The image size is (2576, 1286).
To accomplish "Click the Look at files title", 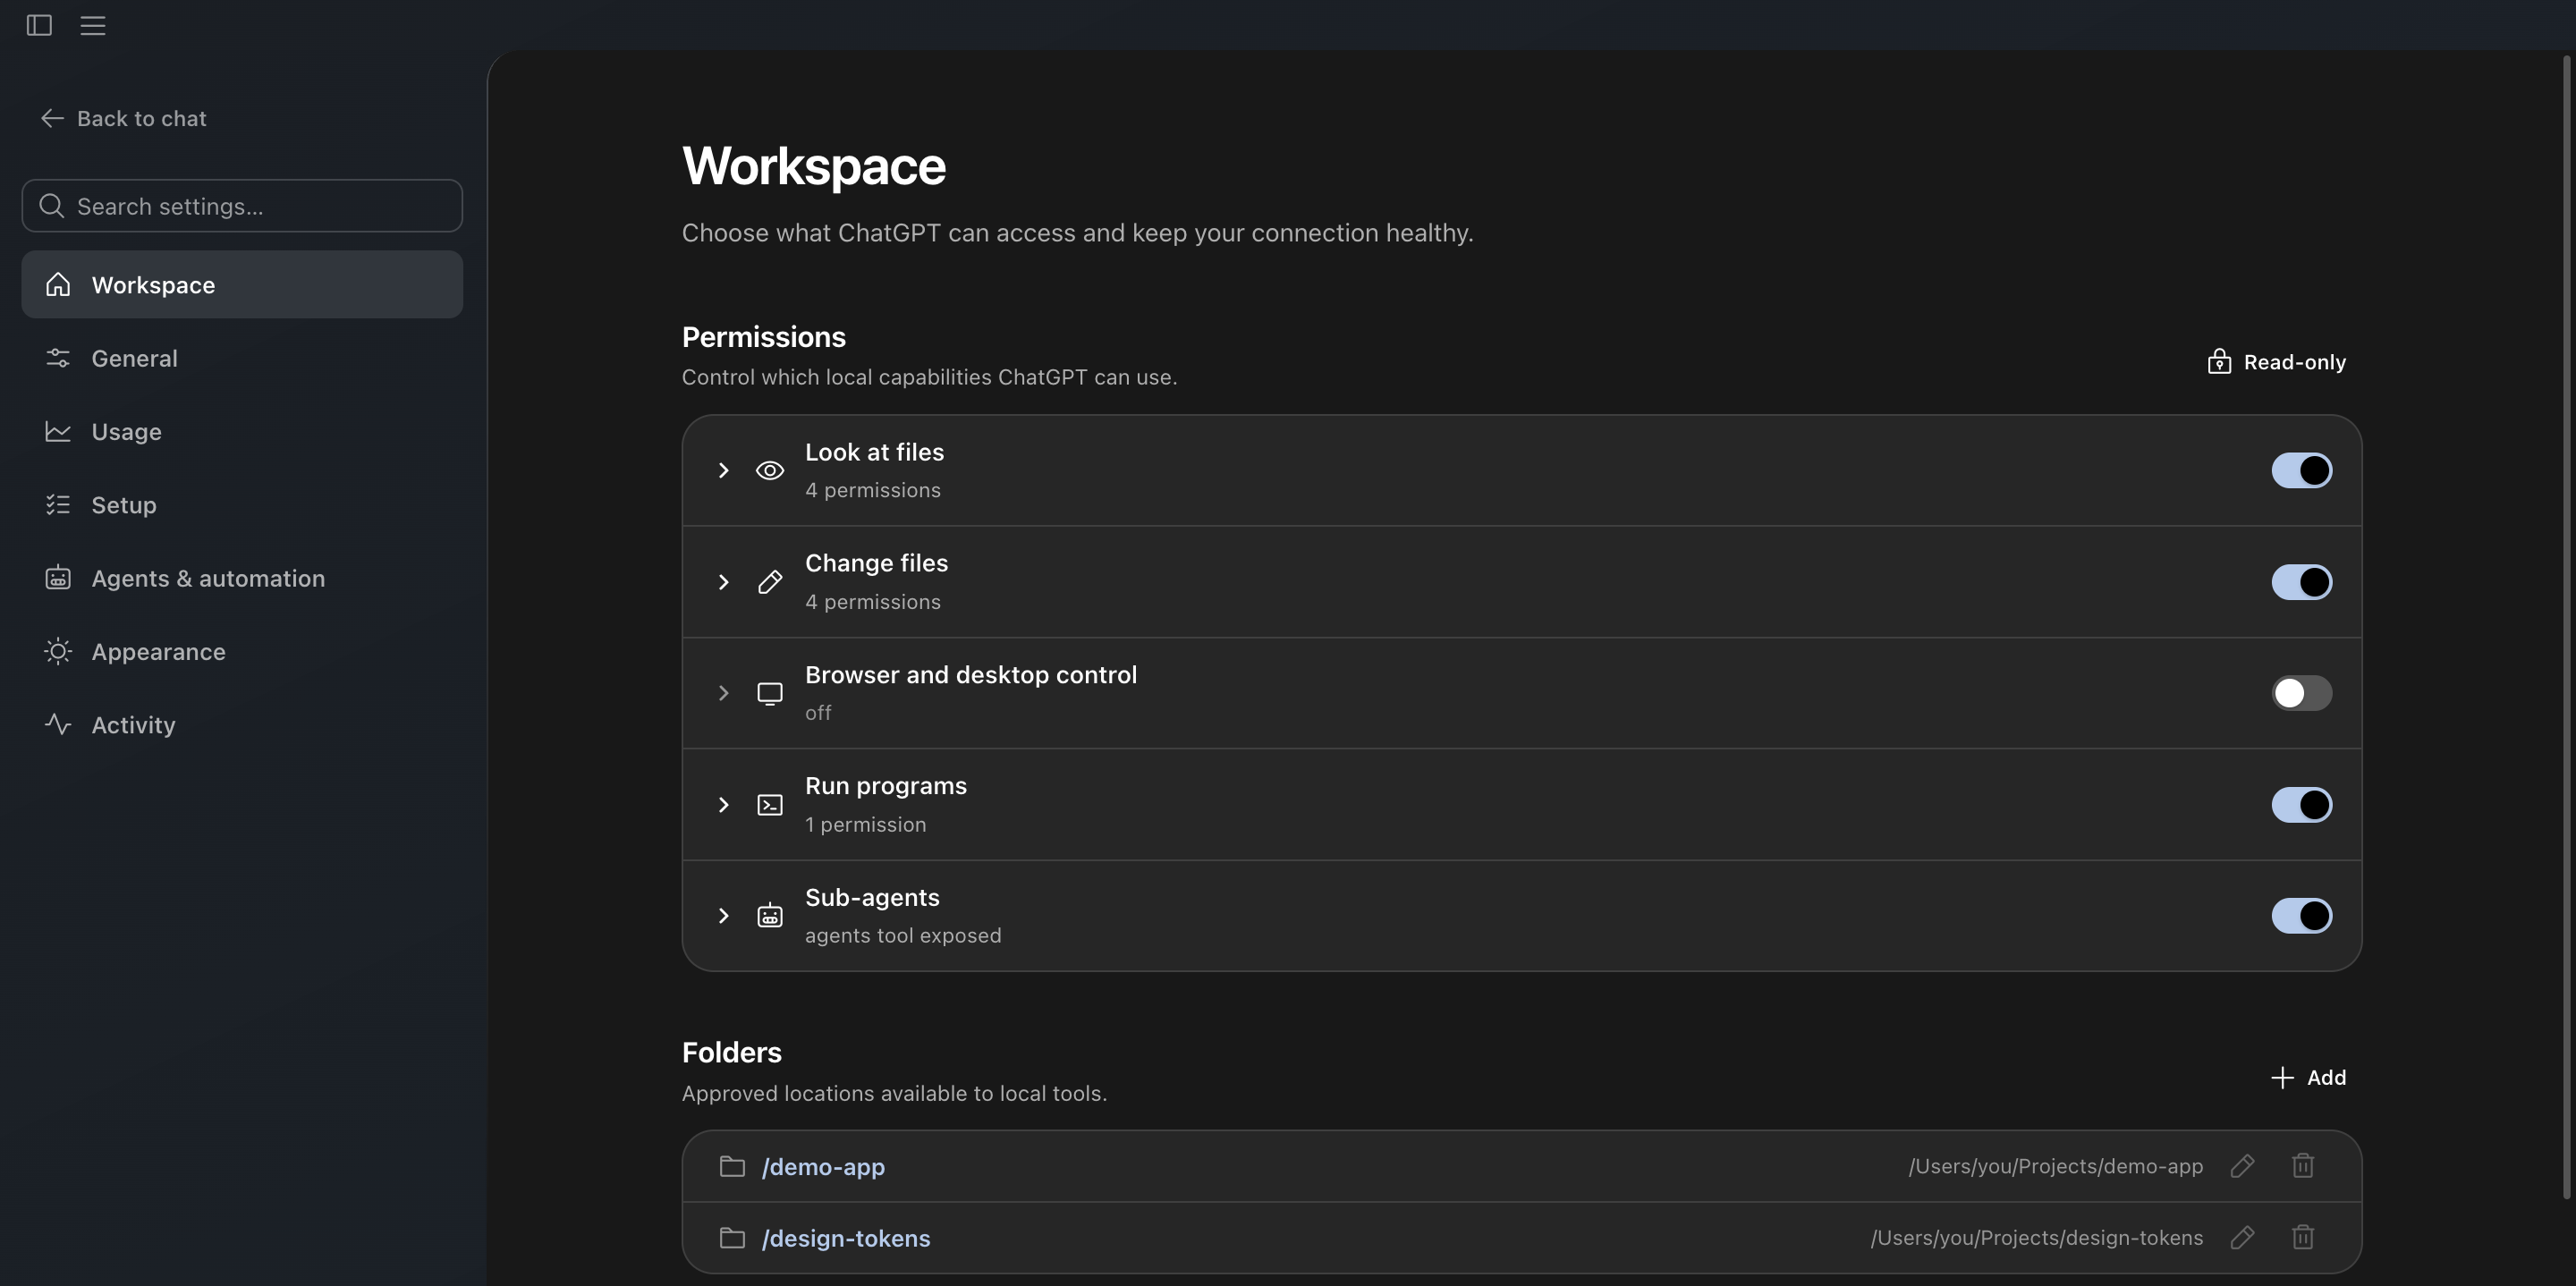I will point(874,452).
